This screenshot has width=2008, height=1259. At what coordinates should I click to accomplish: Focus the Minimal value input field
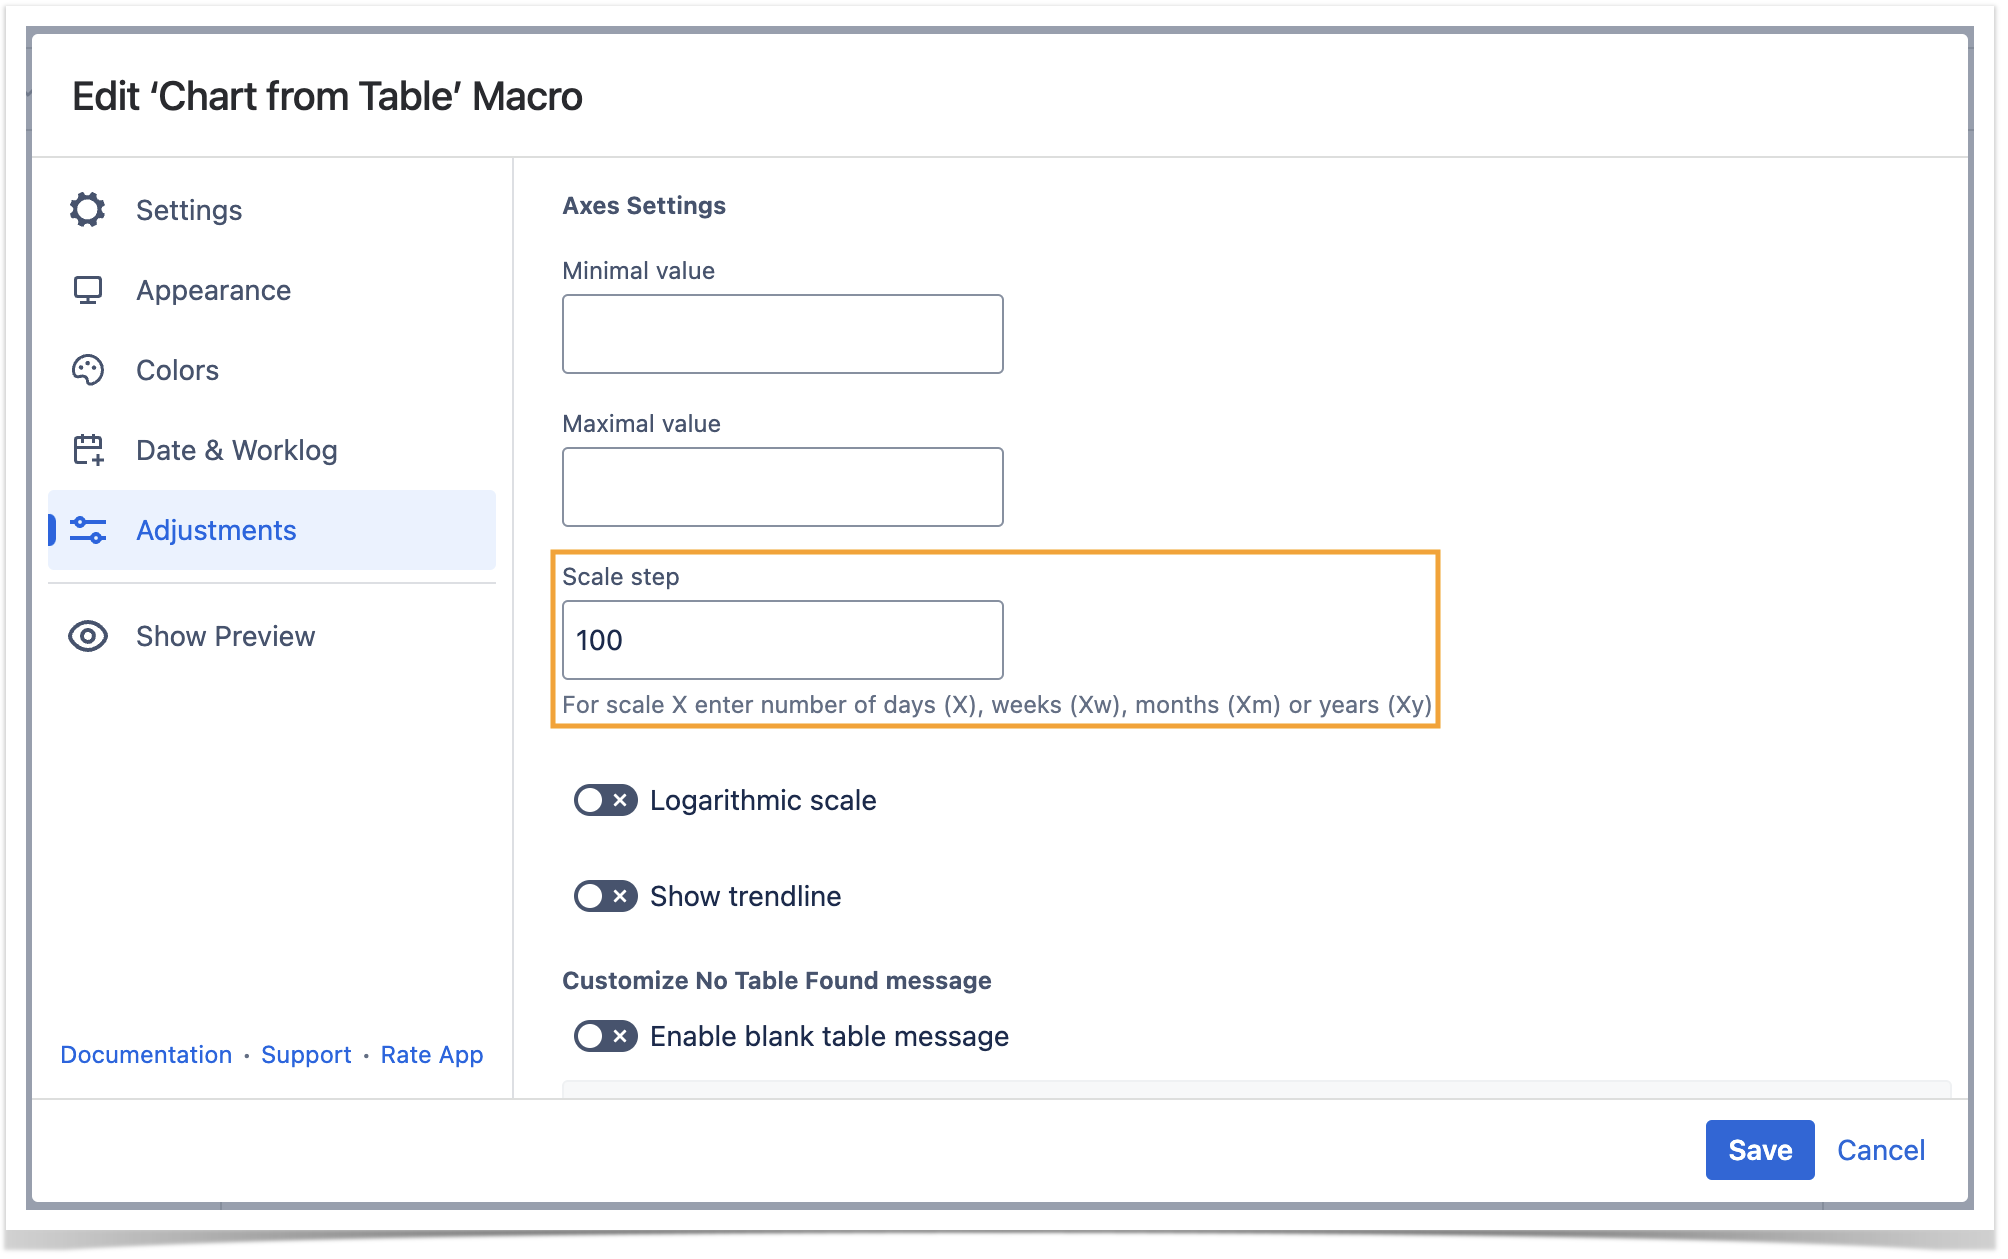(x=782, y=334)
